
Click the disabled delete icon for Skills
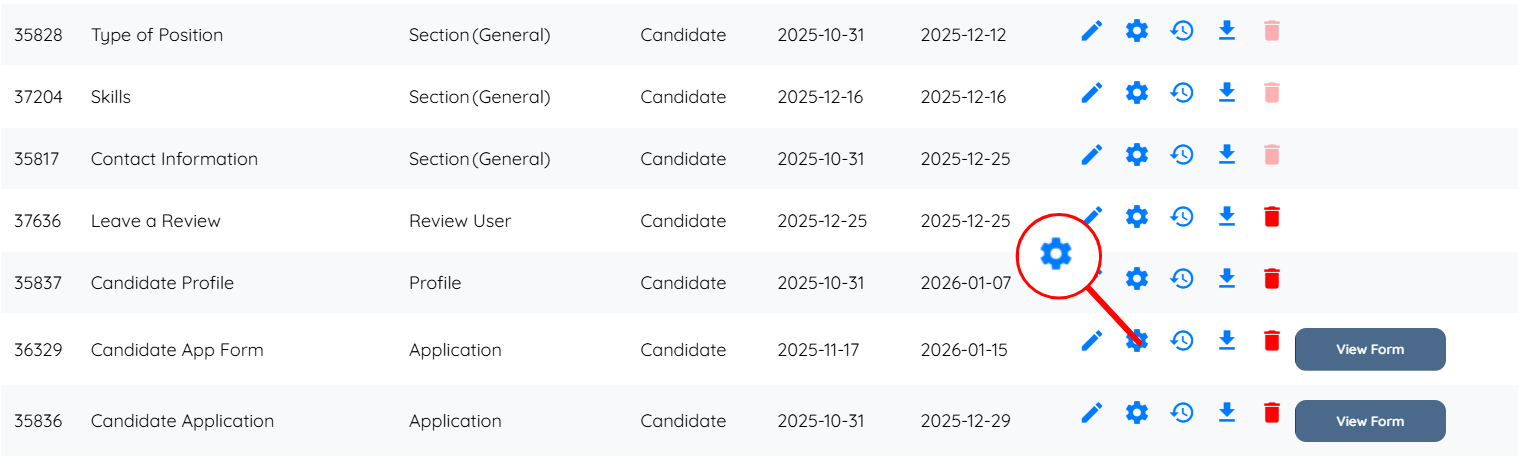click(1271, 94)
